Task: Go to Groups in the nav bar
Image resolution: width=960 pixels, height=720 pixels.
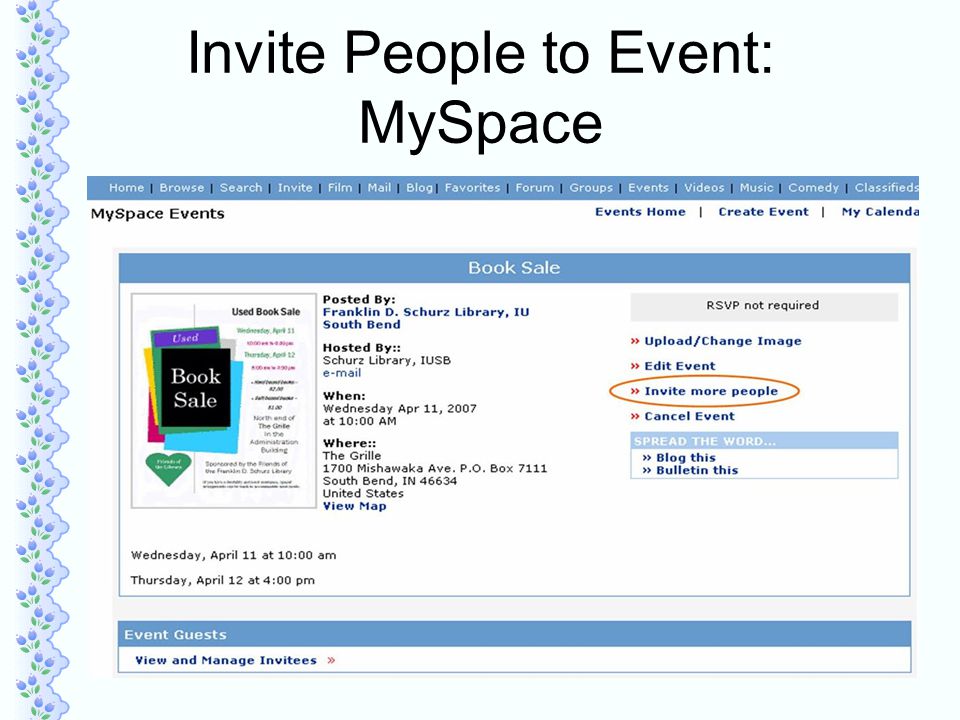Action: 591,187
